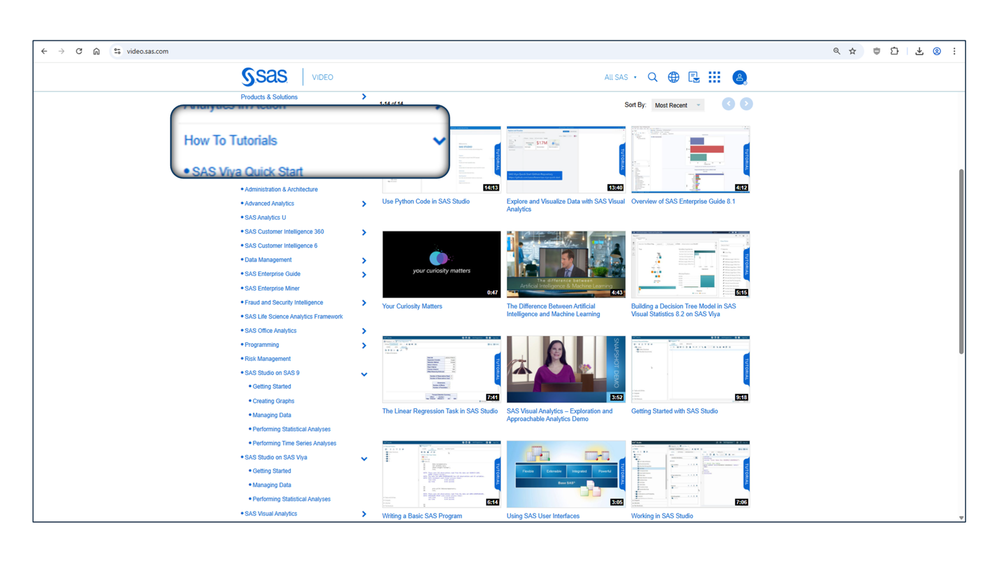
Task: Select SAS Analytics U category
Action: coord(265,217)
